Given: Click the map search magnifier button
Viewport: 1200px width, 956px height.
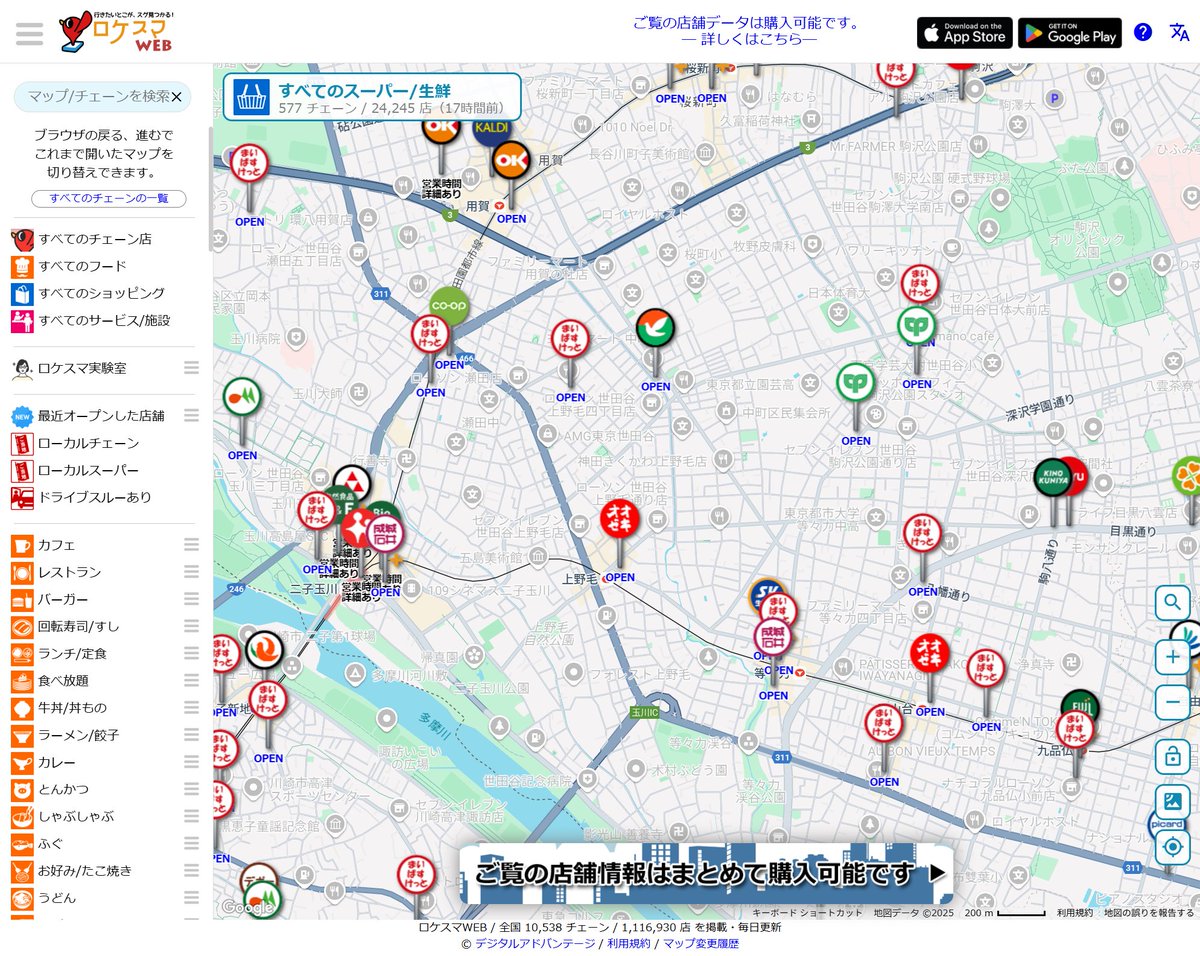Looking at the screenshot, I should [1172, 603].
